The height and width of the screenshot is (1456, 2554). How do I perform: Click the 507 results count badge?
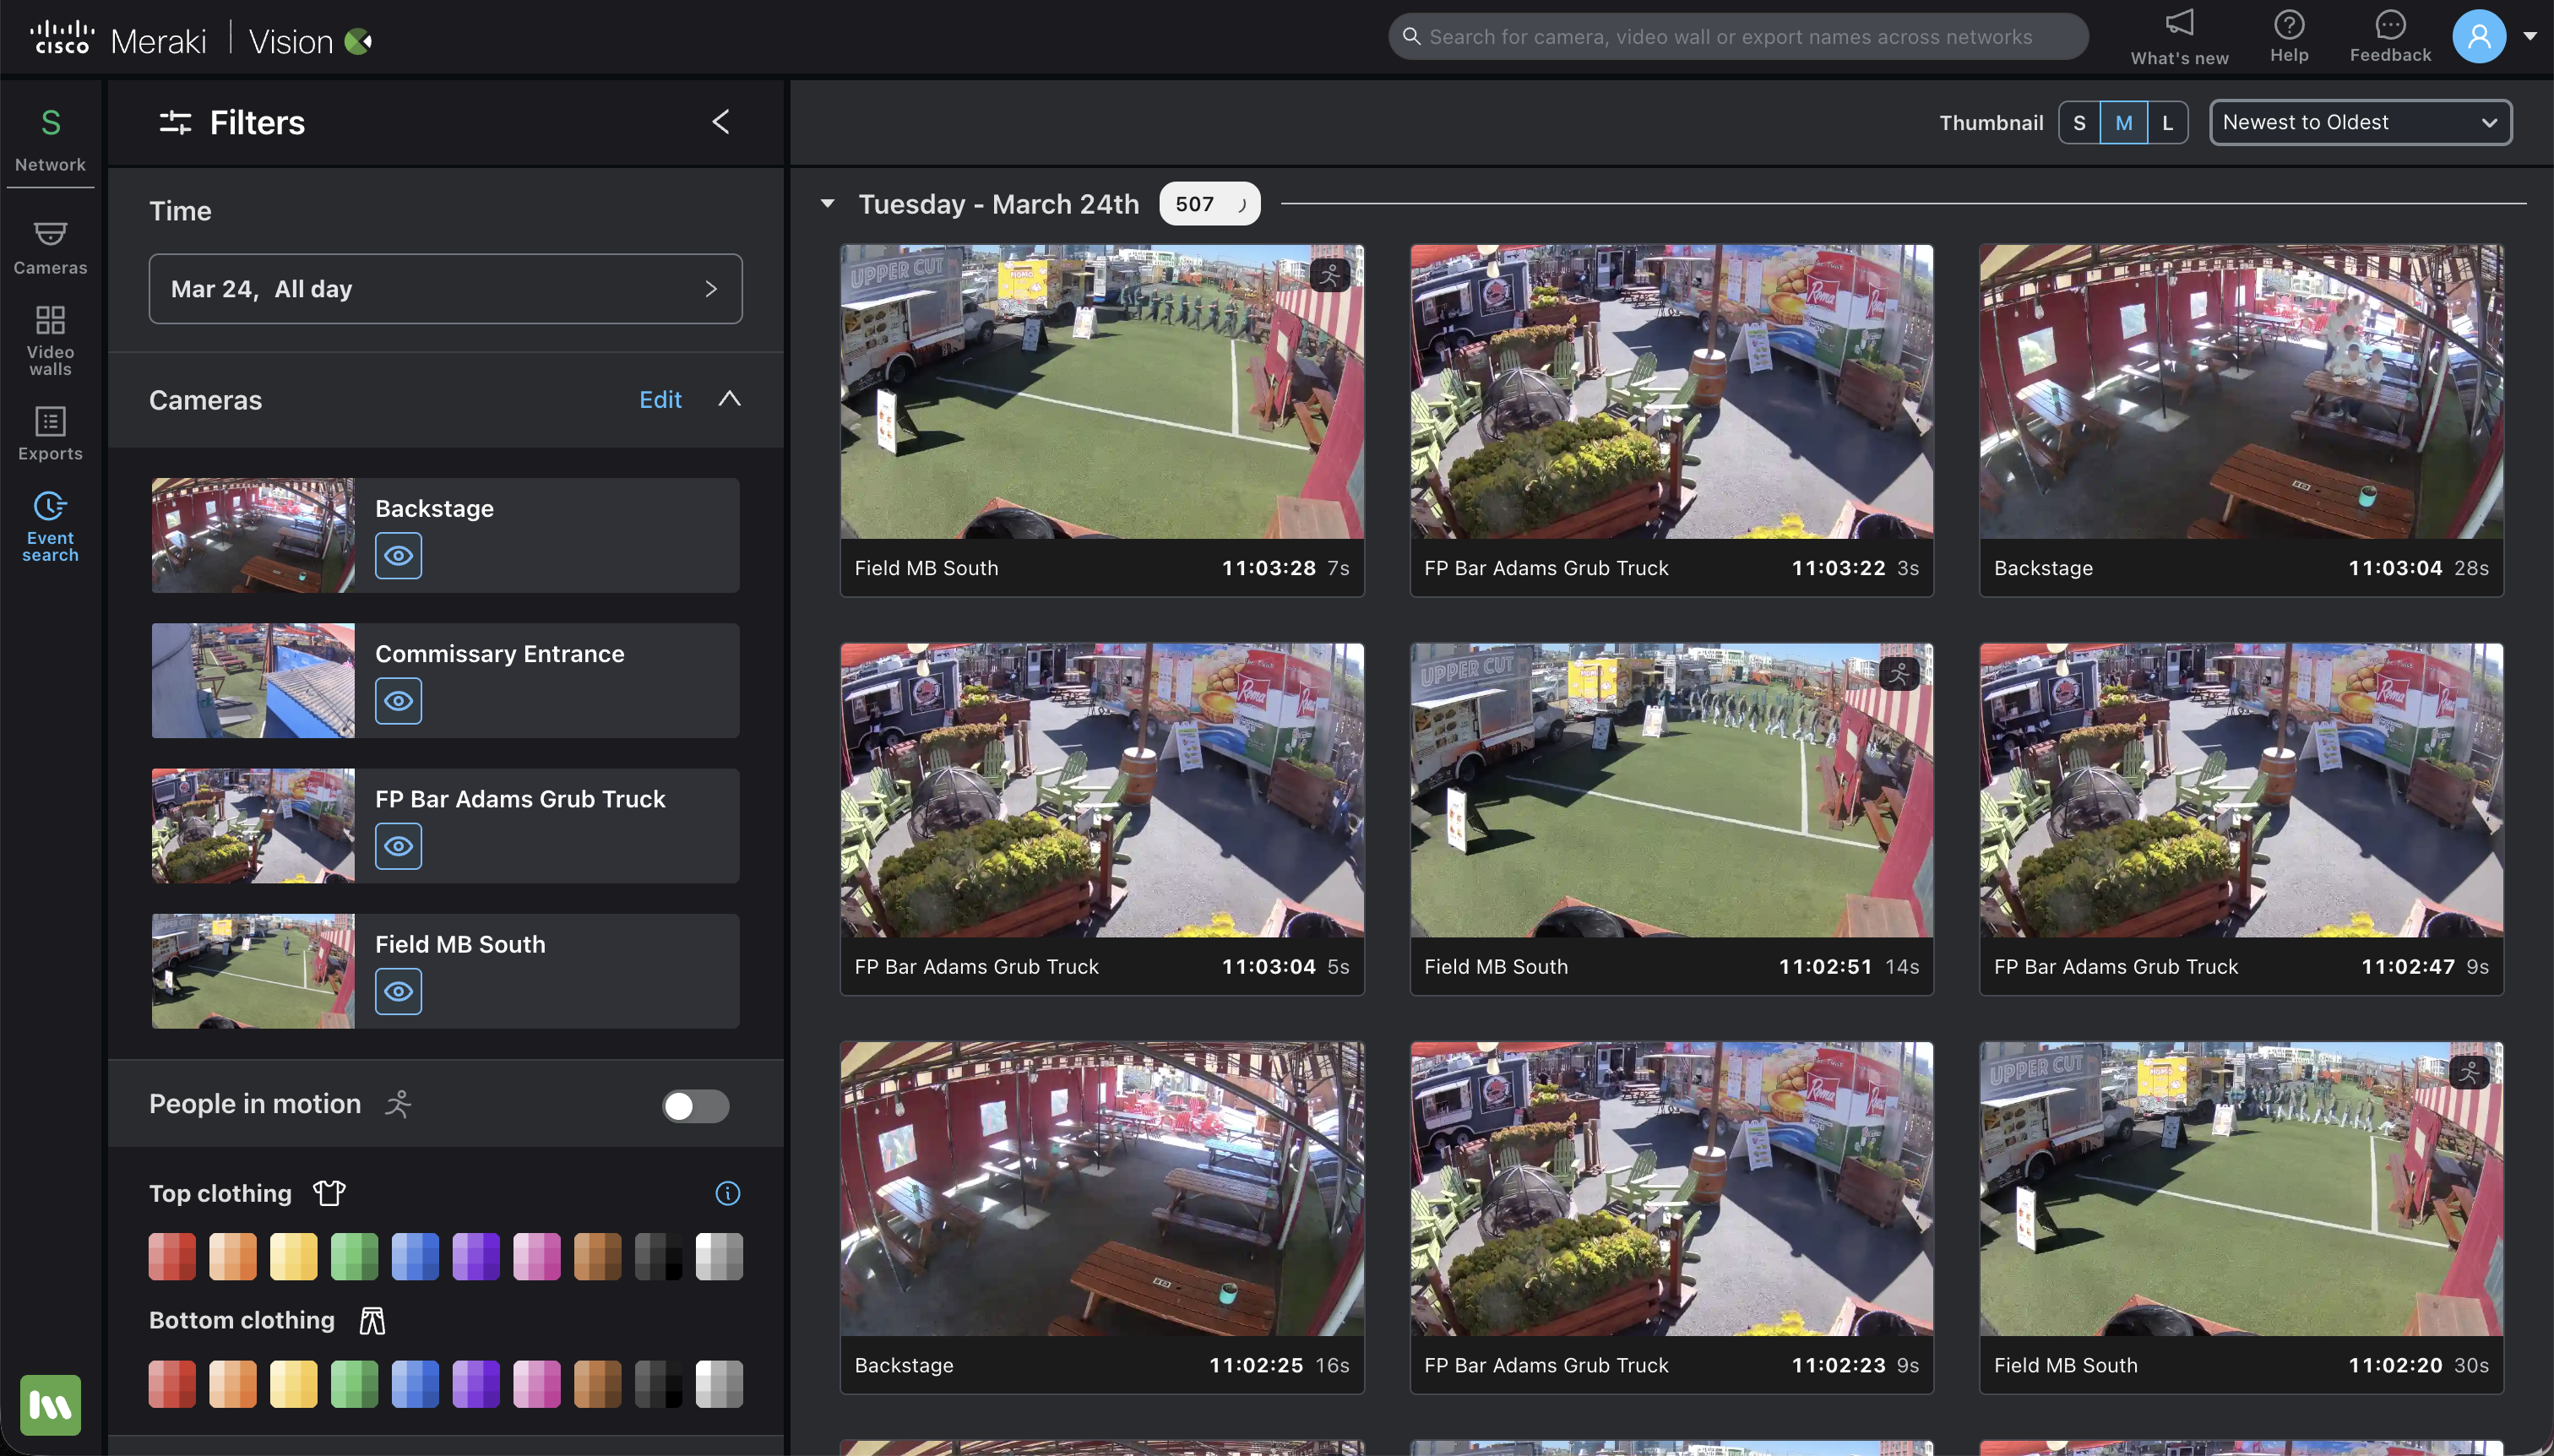coord(1209,204)
